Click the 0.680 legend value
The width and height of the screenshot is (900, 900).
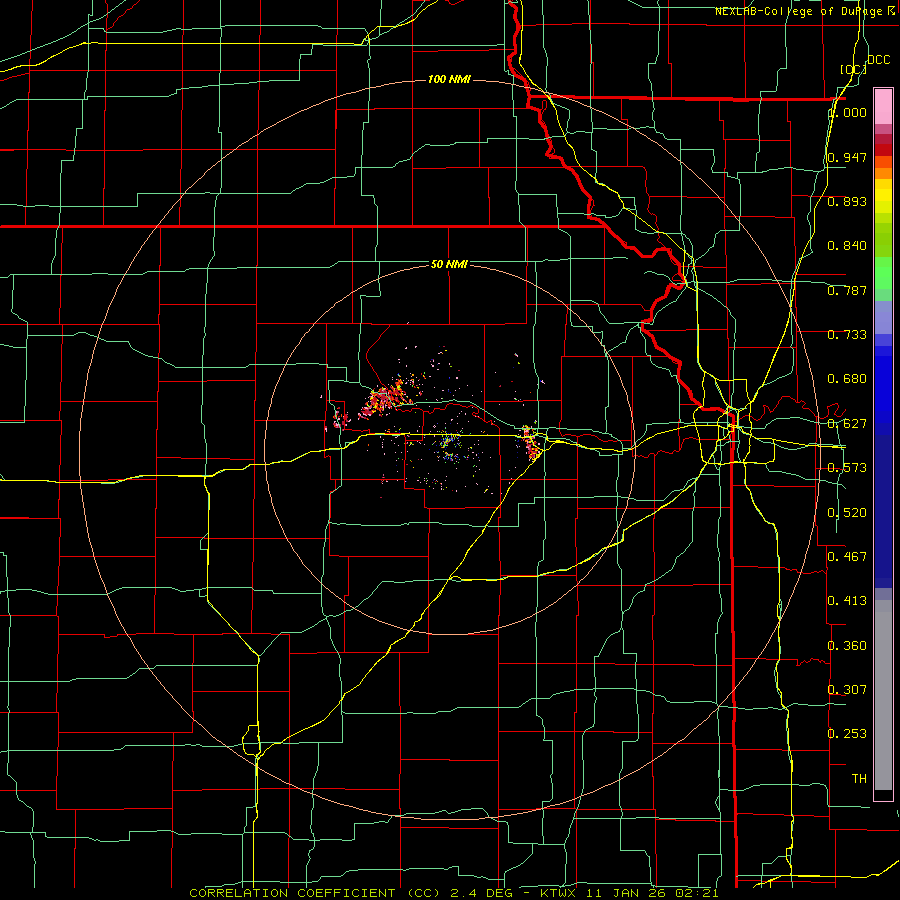click(x=847, y=379)
